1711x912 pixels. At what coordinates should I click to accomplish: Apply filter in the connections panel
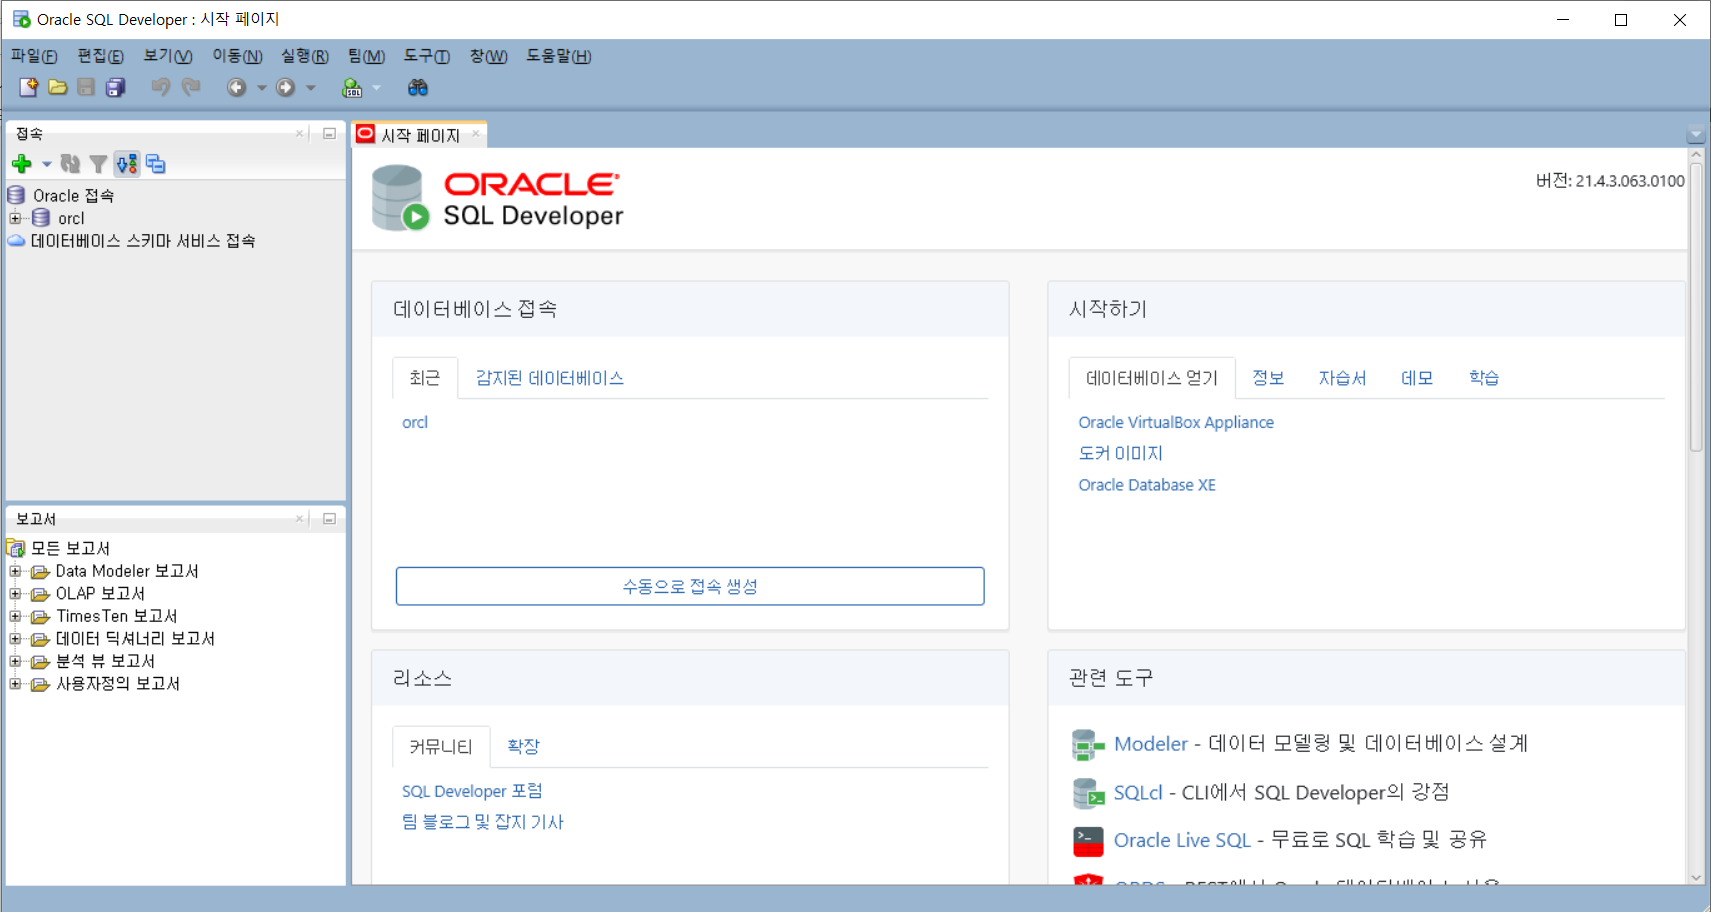pos(98,164)
